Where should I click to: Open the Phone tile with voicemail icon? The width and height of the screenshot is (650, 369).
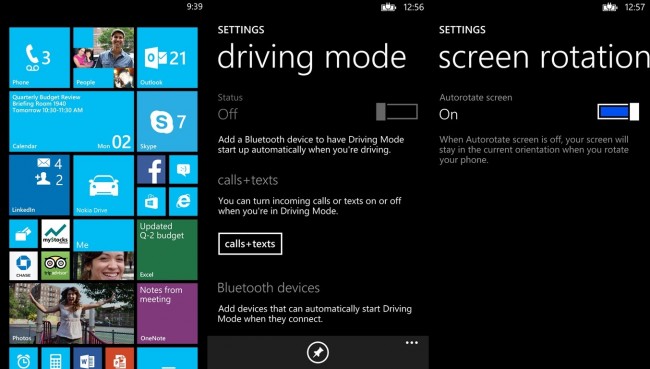pyautogui.click(x=39, y=58)
